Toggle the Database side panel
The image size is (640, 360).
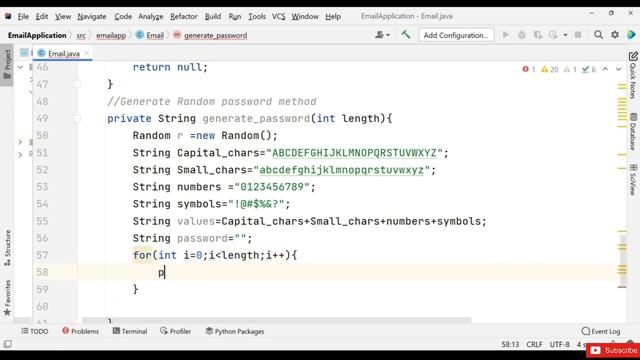[x=633, y=131]
